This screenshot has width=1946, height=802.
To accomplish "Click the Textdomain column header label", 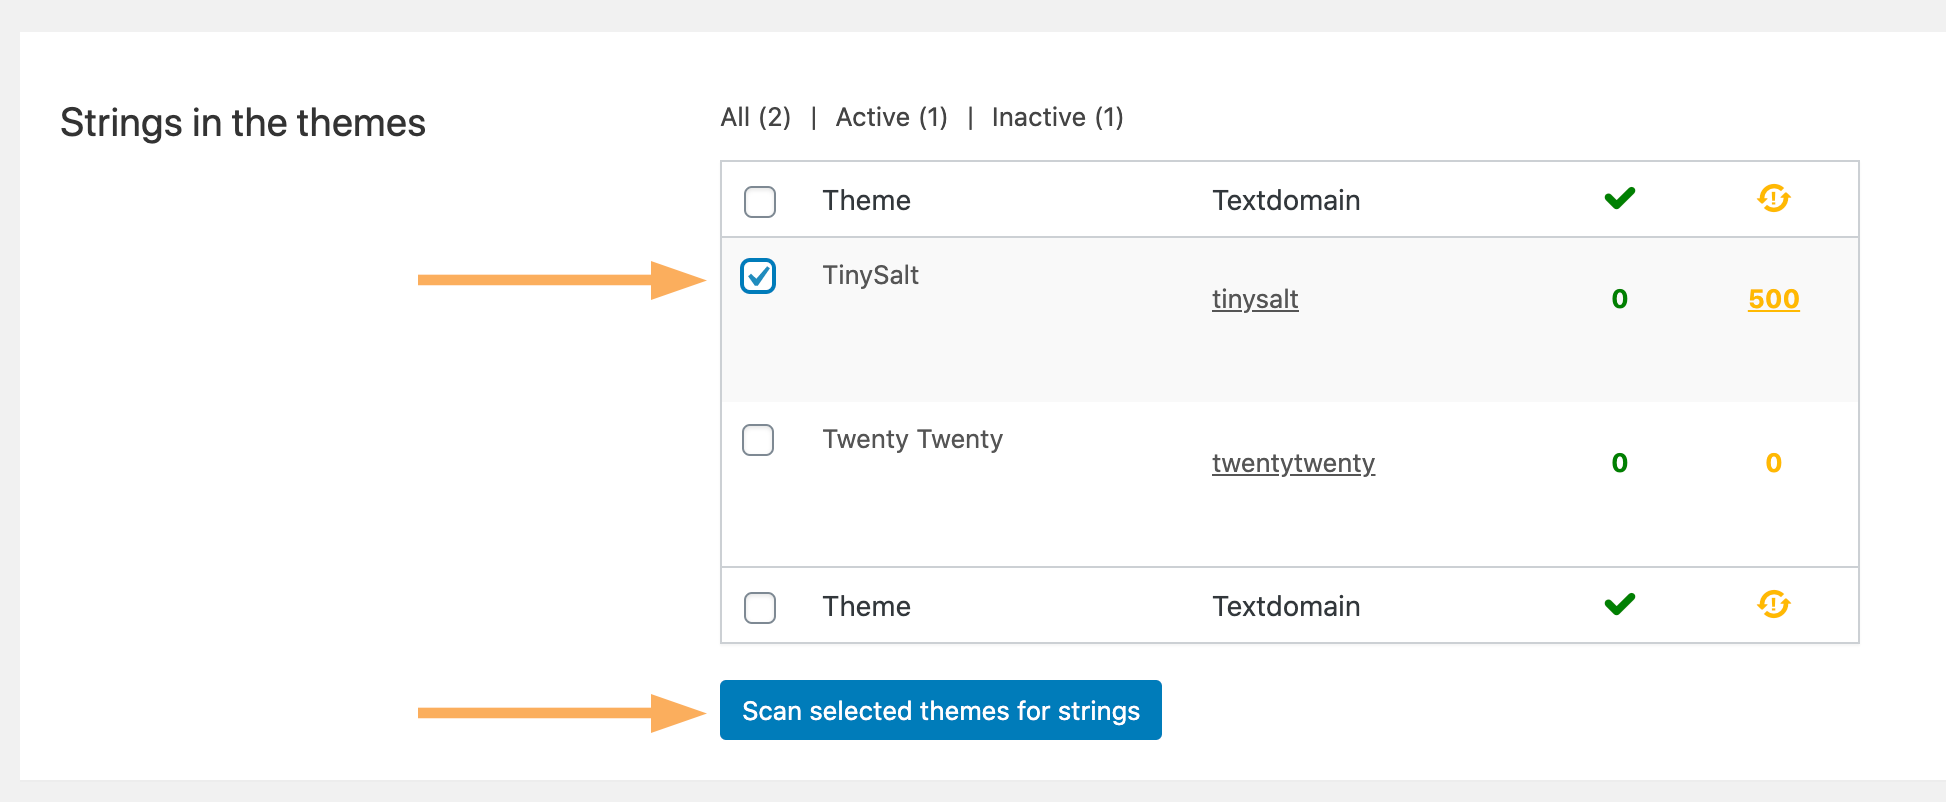I will [1286, 200].
